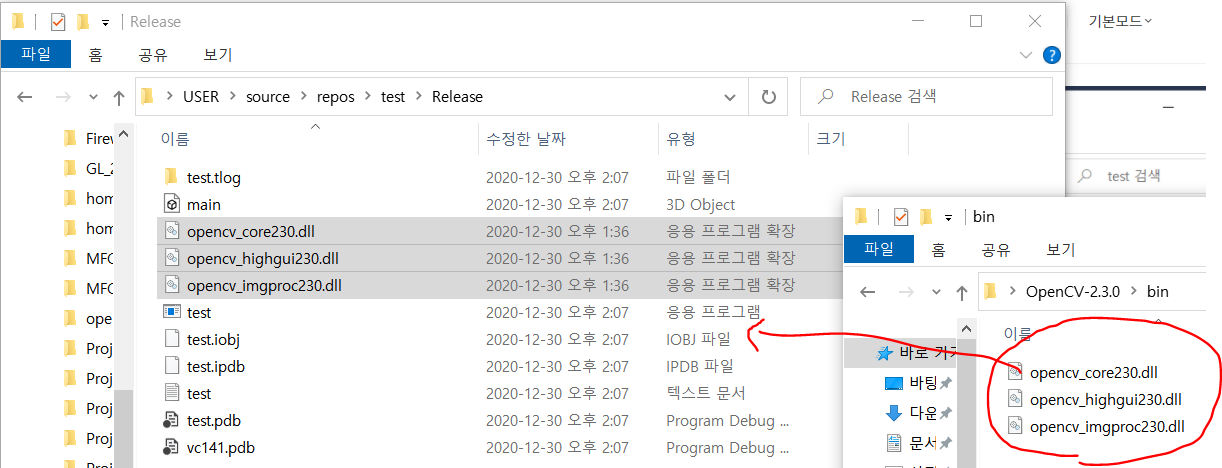
Task: Select opencv_imgproc230.dll icon in Release folder
Action: pyautogui.click(x=170, y=285)
